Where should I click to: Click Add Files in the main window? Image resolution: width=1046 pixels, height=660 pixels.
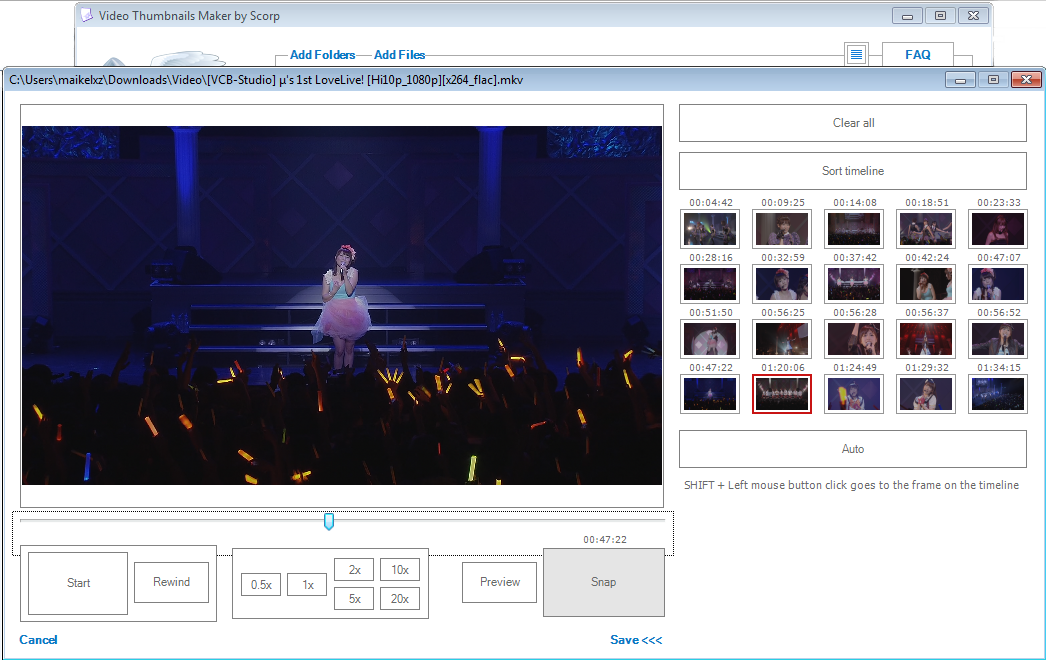pyautogui.click(x=400, y=55)
